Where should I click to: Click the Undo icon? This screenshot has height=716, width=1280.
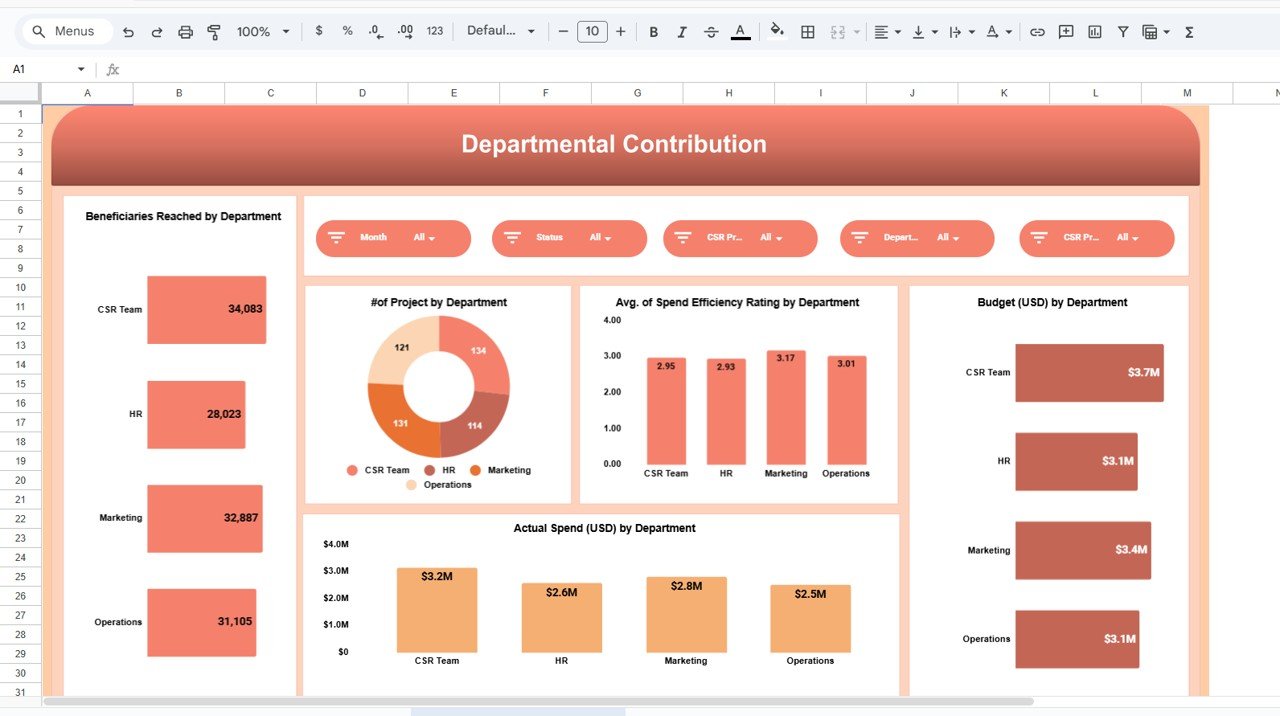click(x=128, y=32)
